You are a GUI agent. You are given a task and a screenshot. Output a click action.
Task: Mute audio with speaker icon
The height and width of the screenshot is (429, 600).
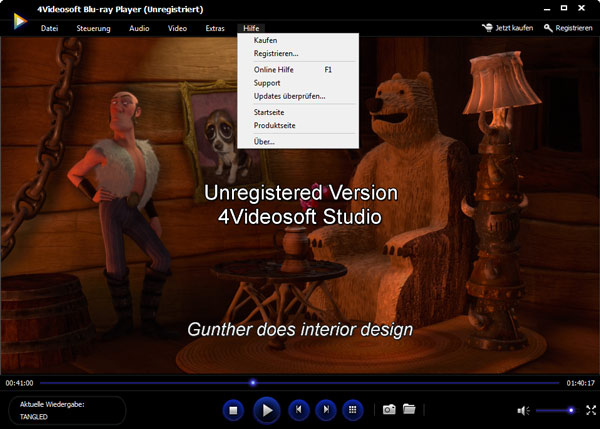(522, 410)
